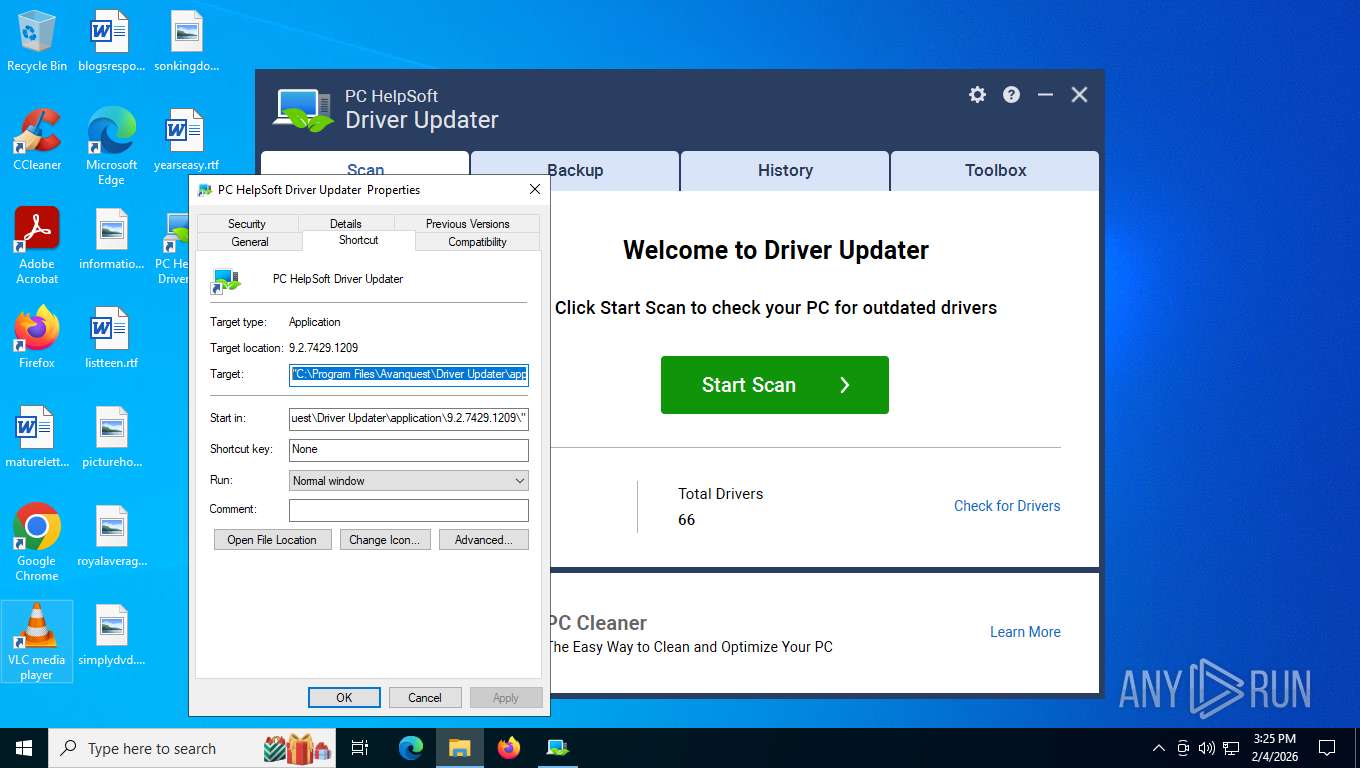The width and height of the screenshot is (1360, 768).
Task: Open Task View on the taskbar
Action: click(360, 748)
